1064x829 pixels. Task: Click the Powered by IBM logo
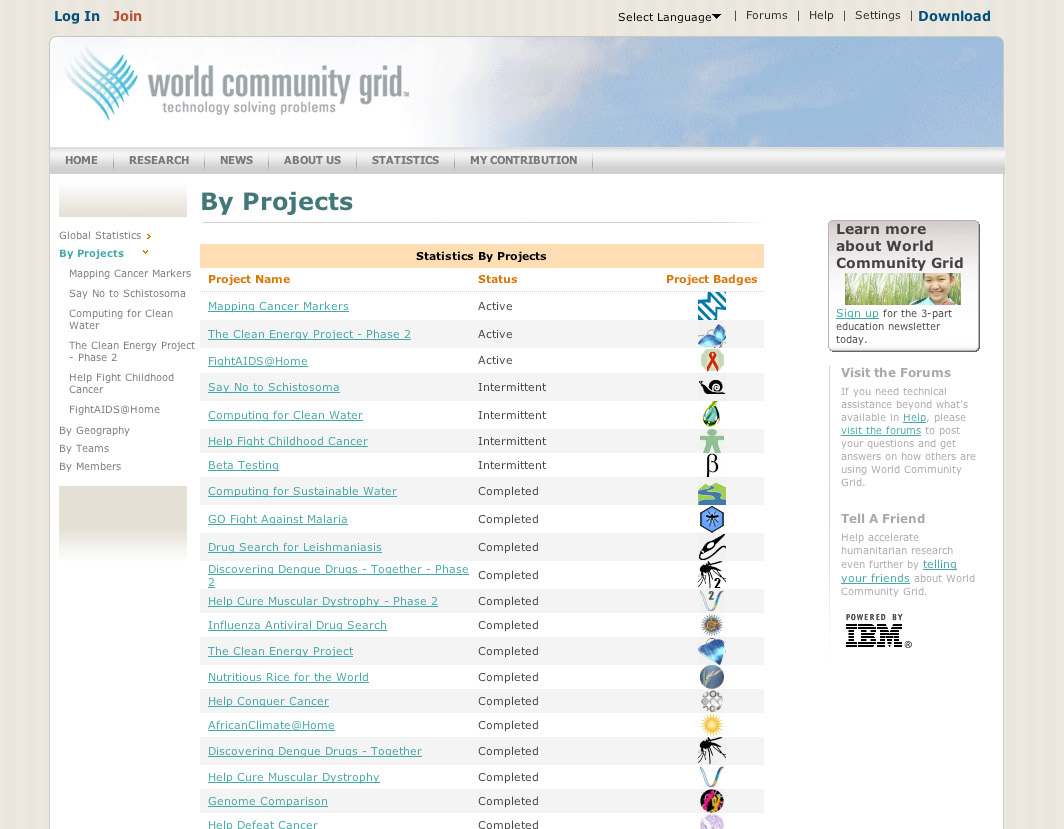coord(877,630)
